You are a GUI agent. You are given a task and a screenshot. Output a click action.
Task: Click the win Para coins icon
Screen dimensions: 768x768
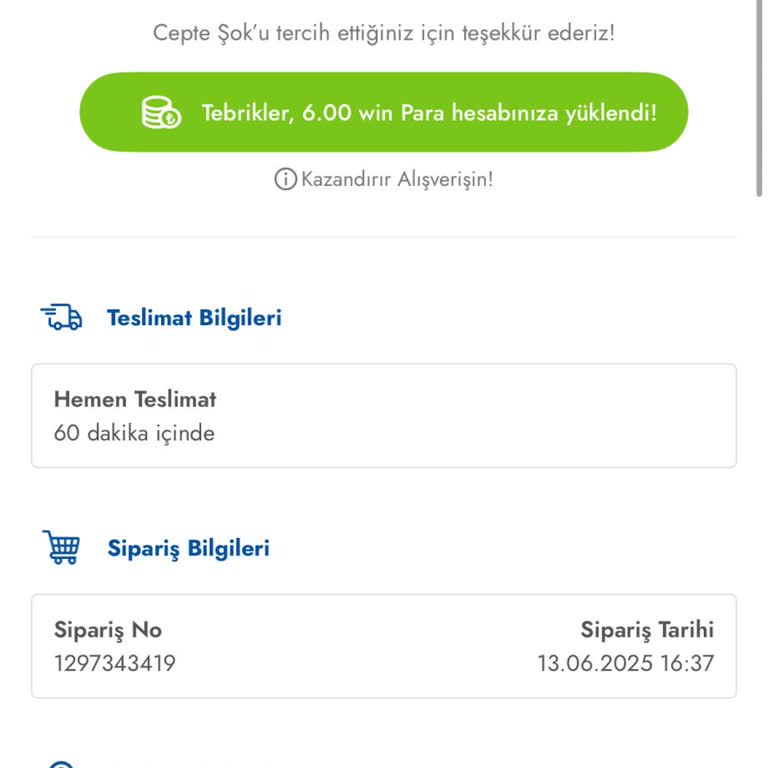160,113
